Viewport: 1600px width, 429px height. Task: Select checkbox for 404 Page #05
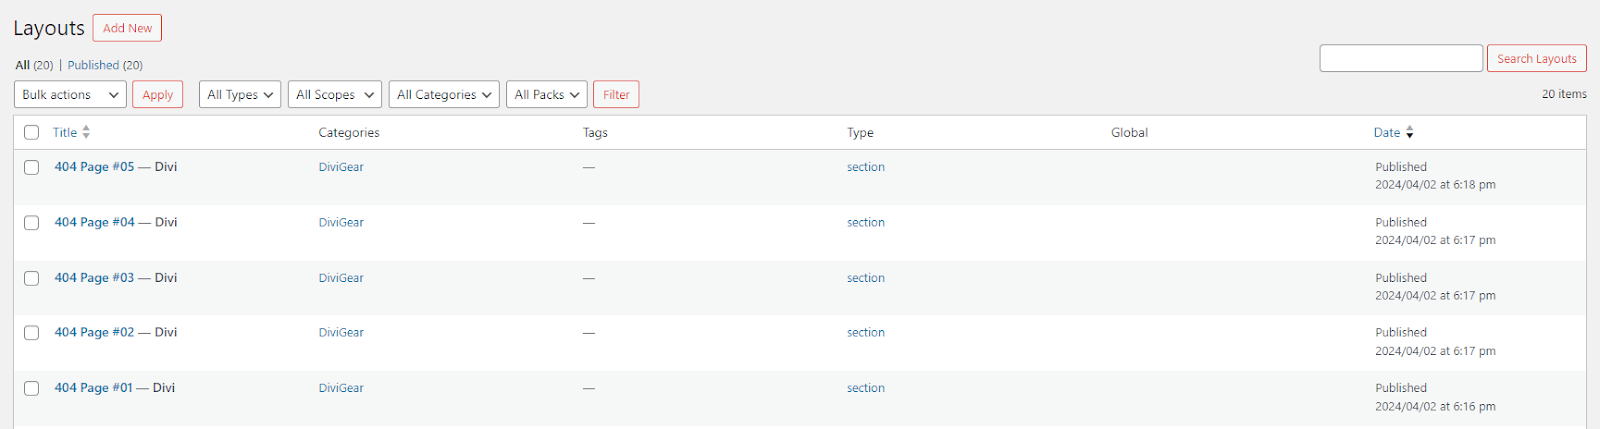point(32,167)
